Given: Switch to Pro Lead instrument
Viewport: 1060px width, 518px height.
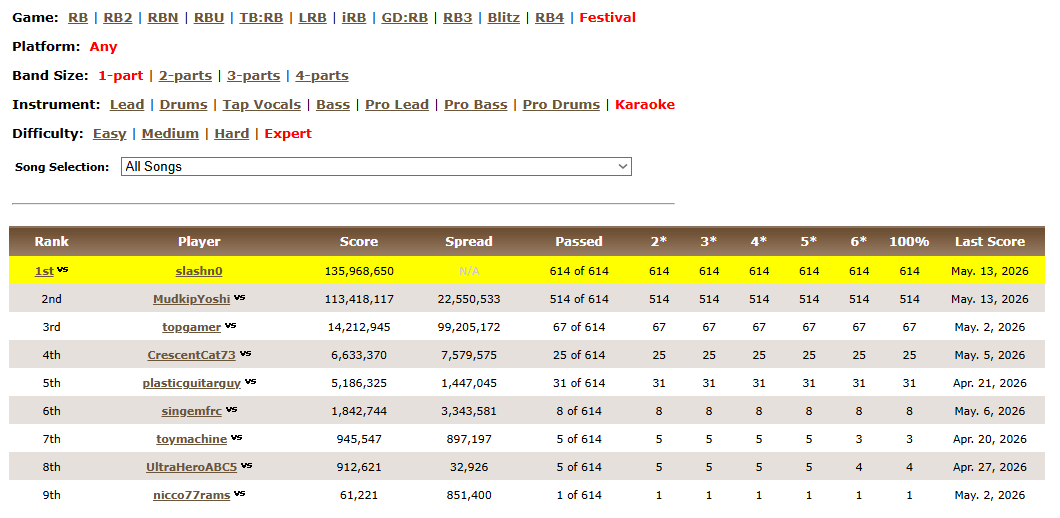Looking at the screenshot, I should tap(397, 105).
